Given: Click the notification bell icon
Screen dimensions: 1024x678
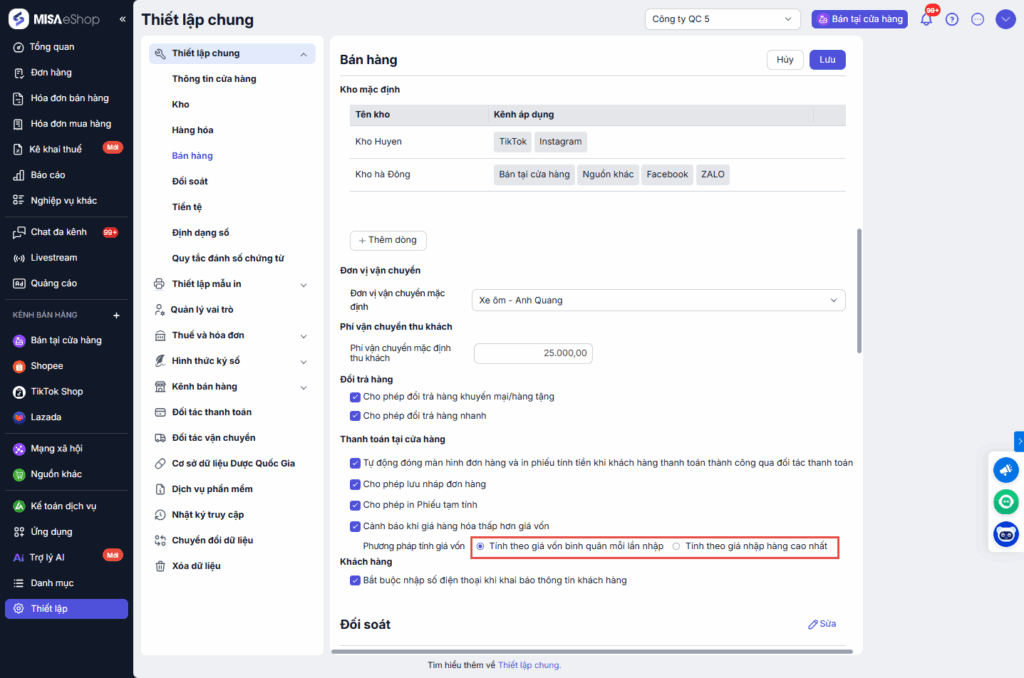Looking at the screenshot, I should pyautogui.click(x=926, y=19).
